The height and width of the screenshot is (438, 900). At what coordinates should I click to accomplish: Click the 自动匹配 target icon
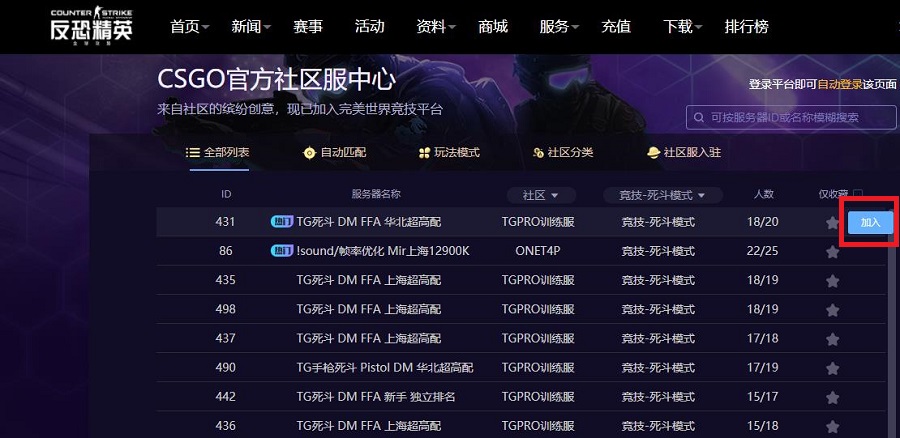[309, 153]
